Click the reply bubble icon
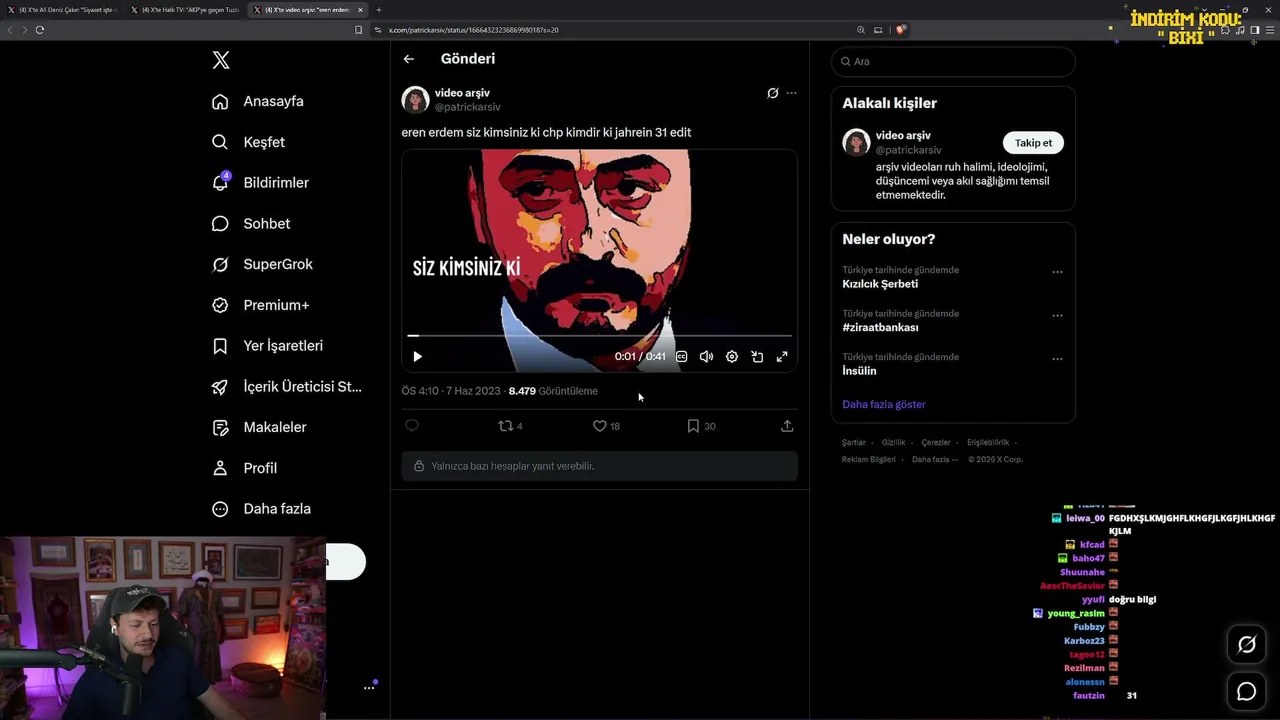The height and width of the screenshot is (720, 1280). click(411, 426)
